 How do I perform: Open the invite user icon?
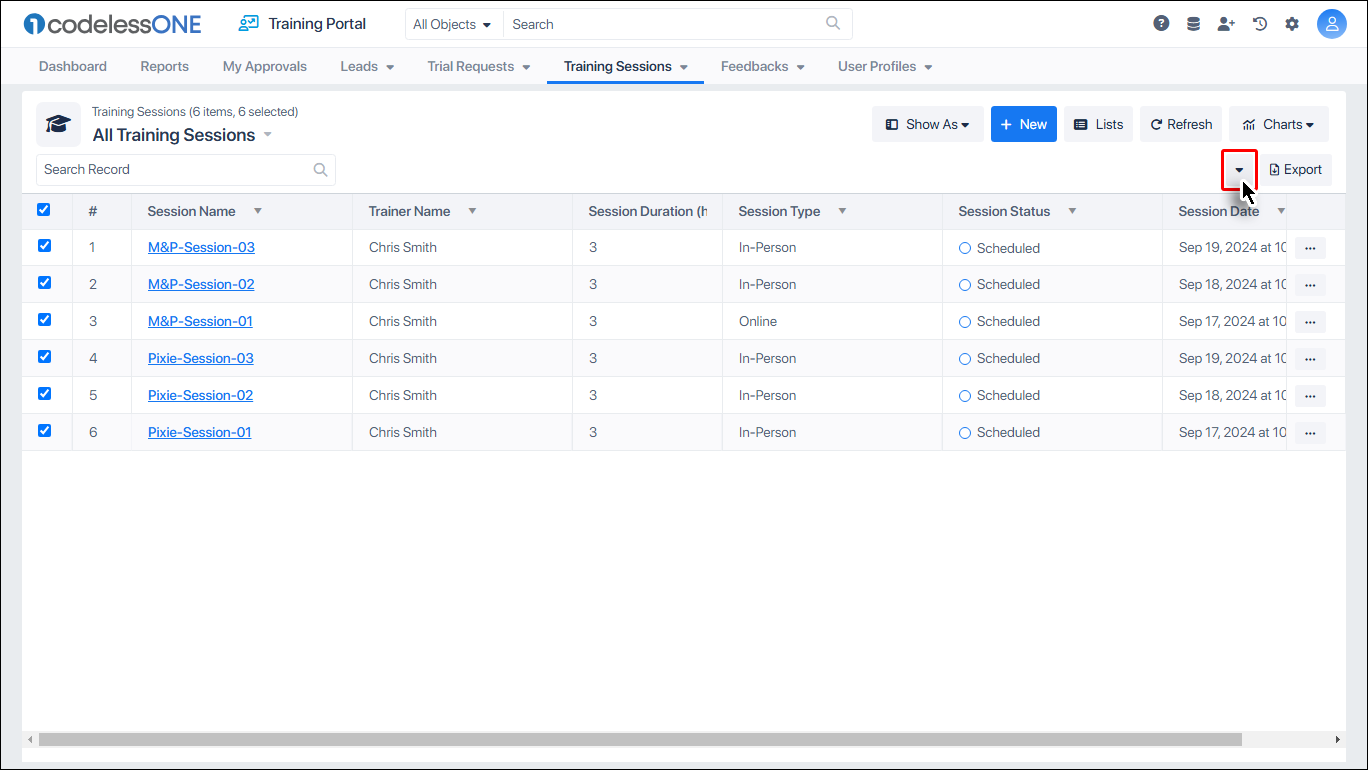click(1226, 22)
